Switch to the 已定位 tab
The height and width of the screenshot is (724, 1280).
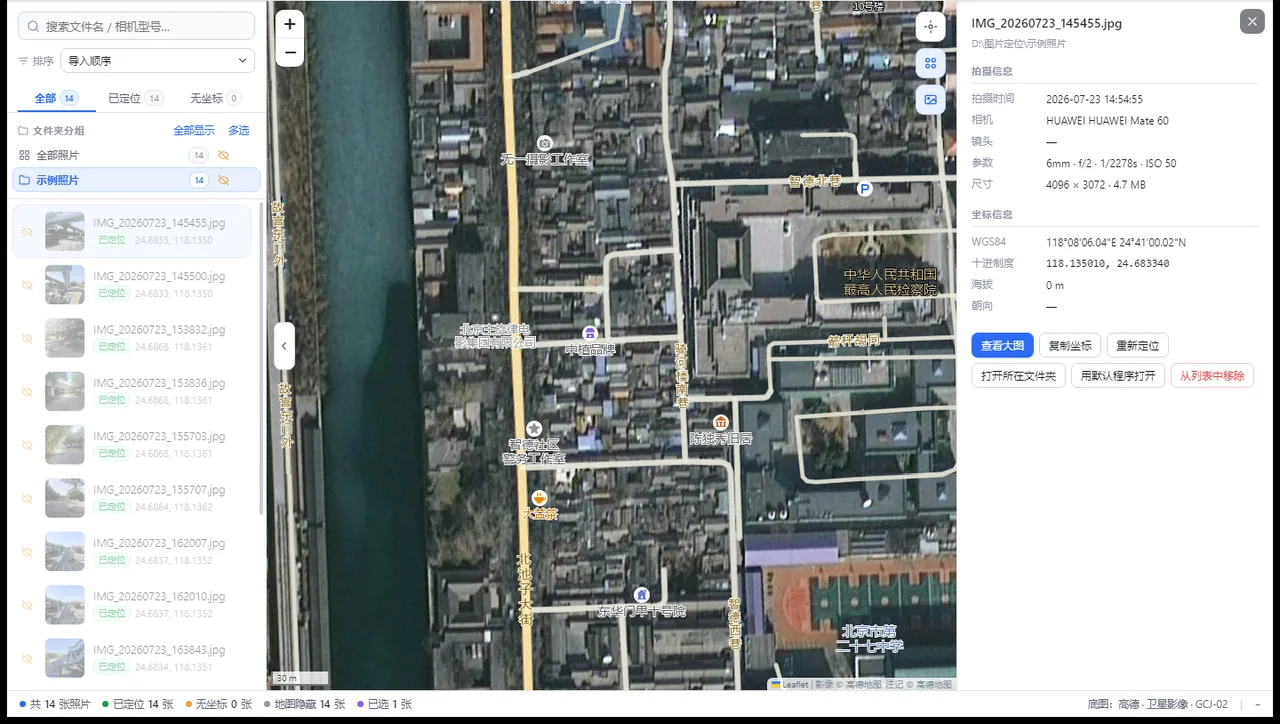[x=136, y=98]
